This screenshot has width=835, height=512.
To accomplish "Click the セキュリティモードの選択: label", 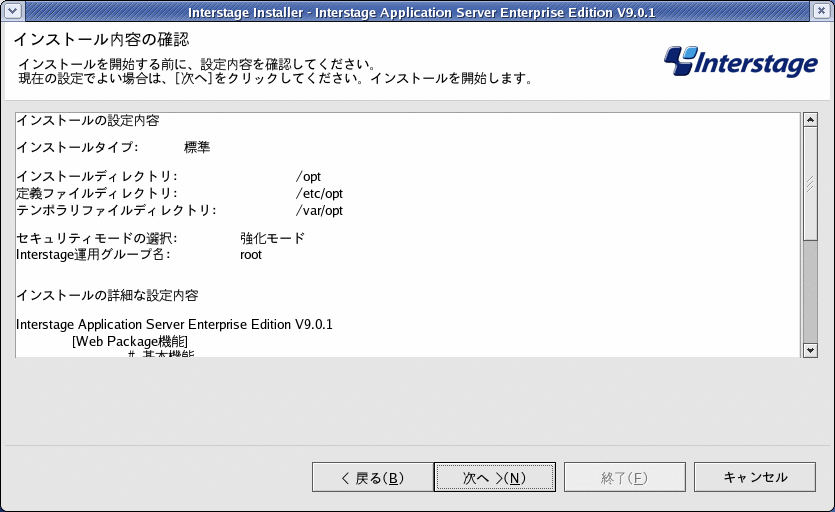I will 96,238.
